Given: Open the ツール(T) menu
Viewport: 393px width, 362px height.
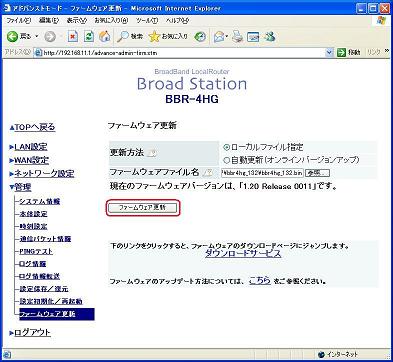Looking at the screenshot, I should (x=147, y=21).
